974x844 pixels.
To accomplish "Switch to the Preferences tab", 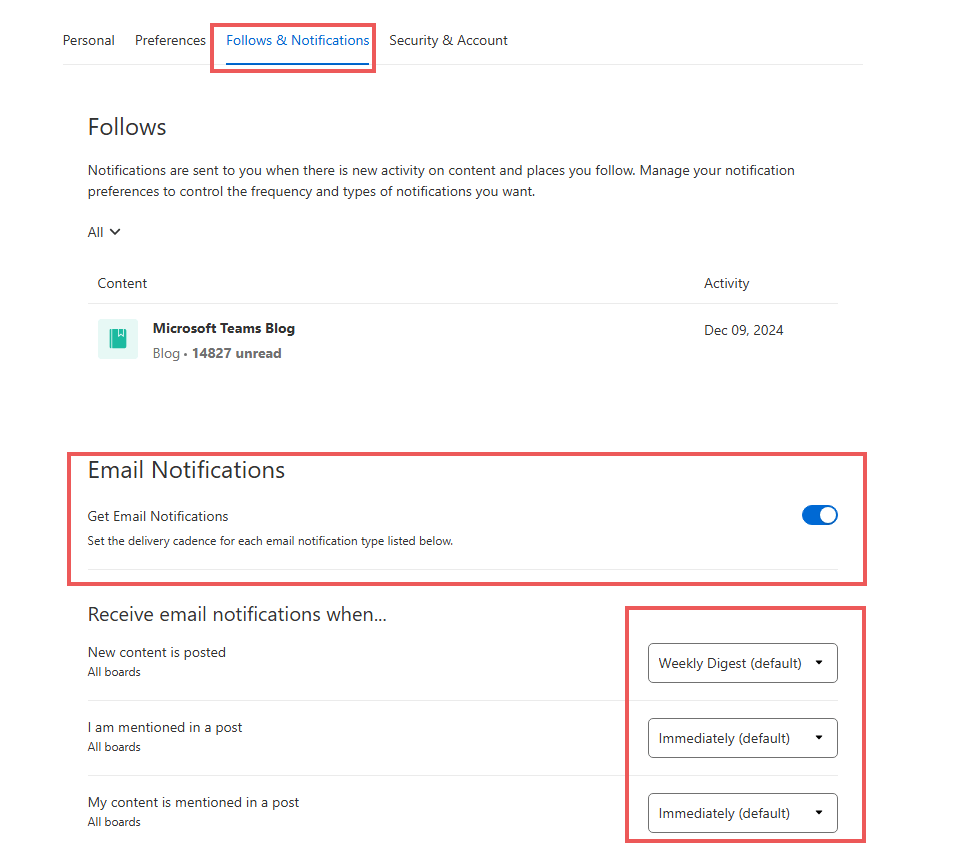I will 170,40.
